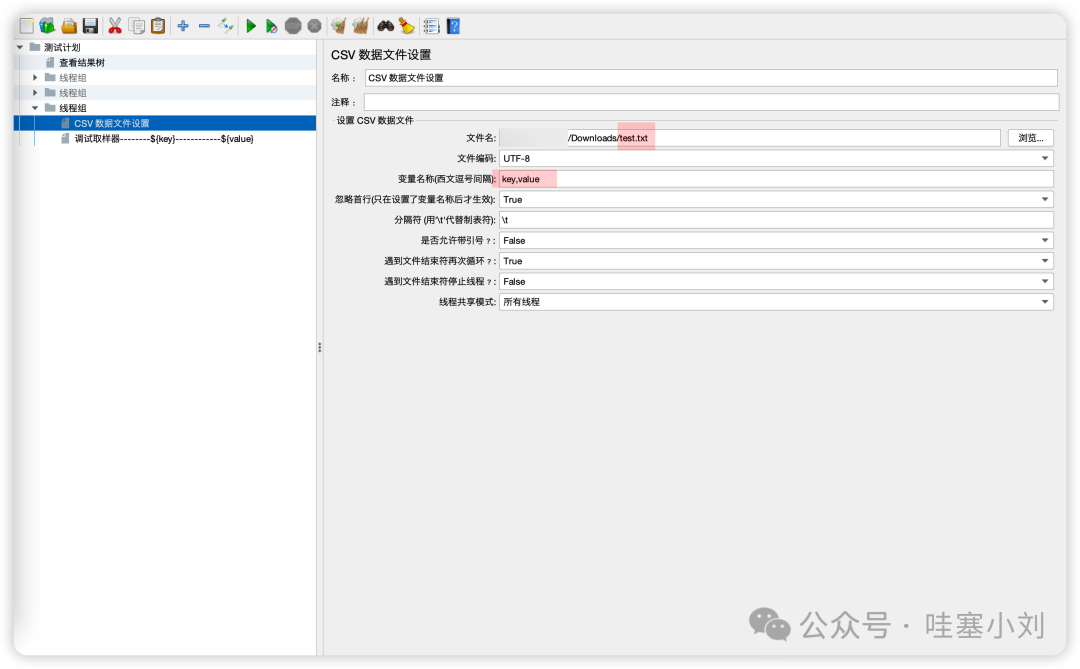
Task: Click the 分隔符 delimiter field
Action: pos(776,220)
